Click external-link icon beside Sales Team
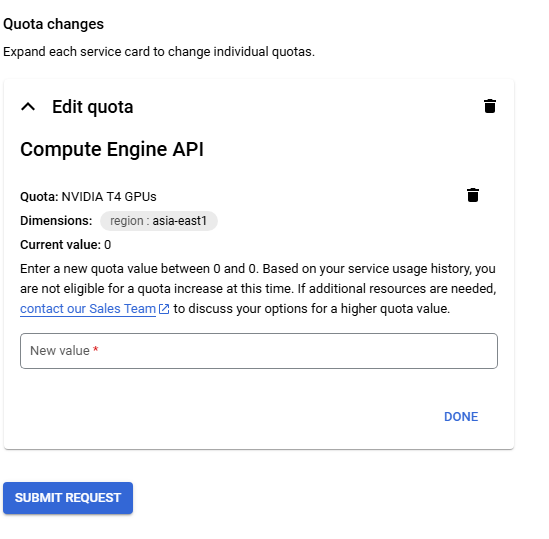The width and height of the screenshot is (549, 539). [x=164, y=309]
